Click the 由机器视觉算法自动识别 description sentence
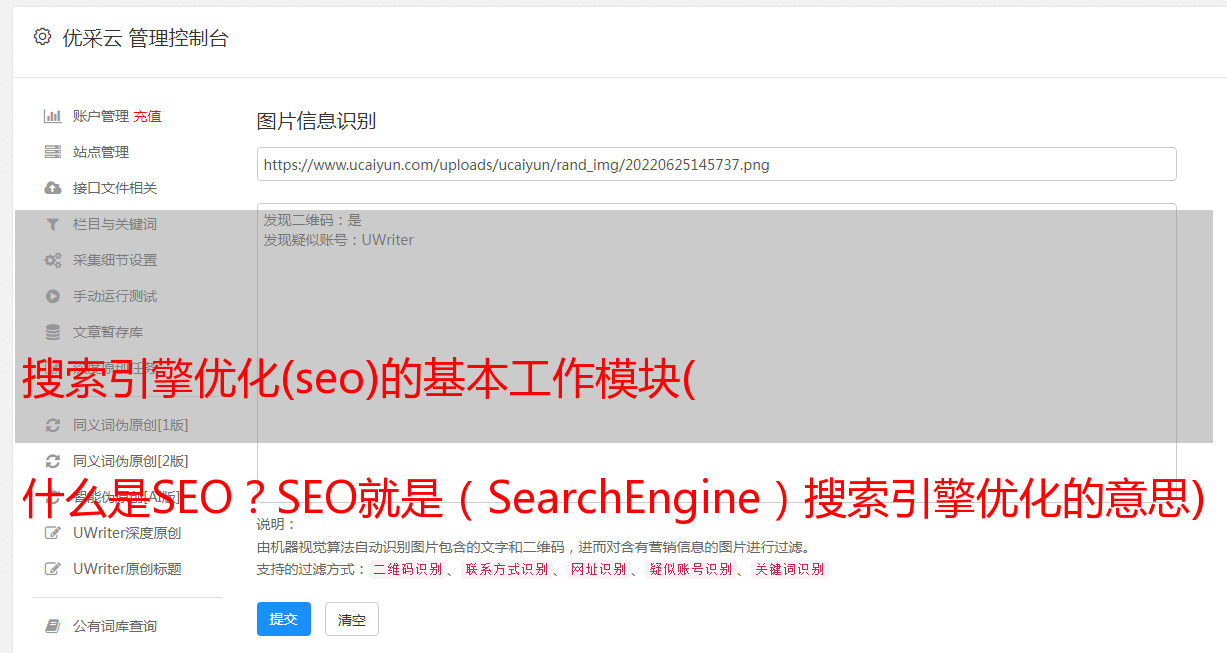 (533, 547)
